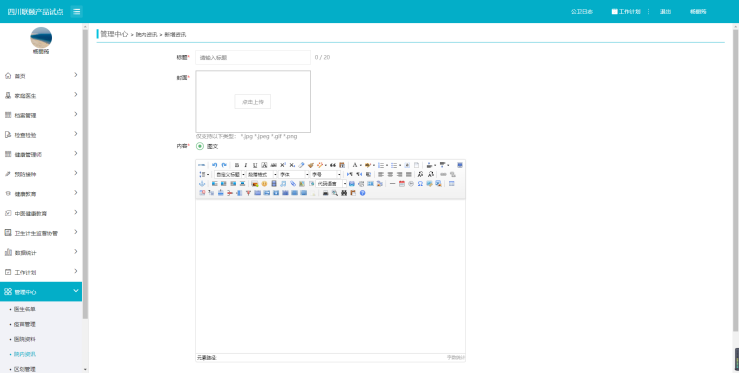Open the background highlight color dropdown
The image size is (740, 374).
tap(374, 165)
